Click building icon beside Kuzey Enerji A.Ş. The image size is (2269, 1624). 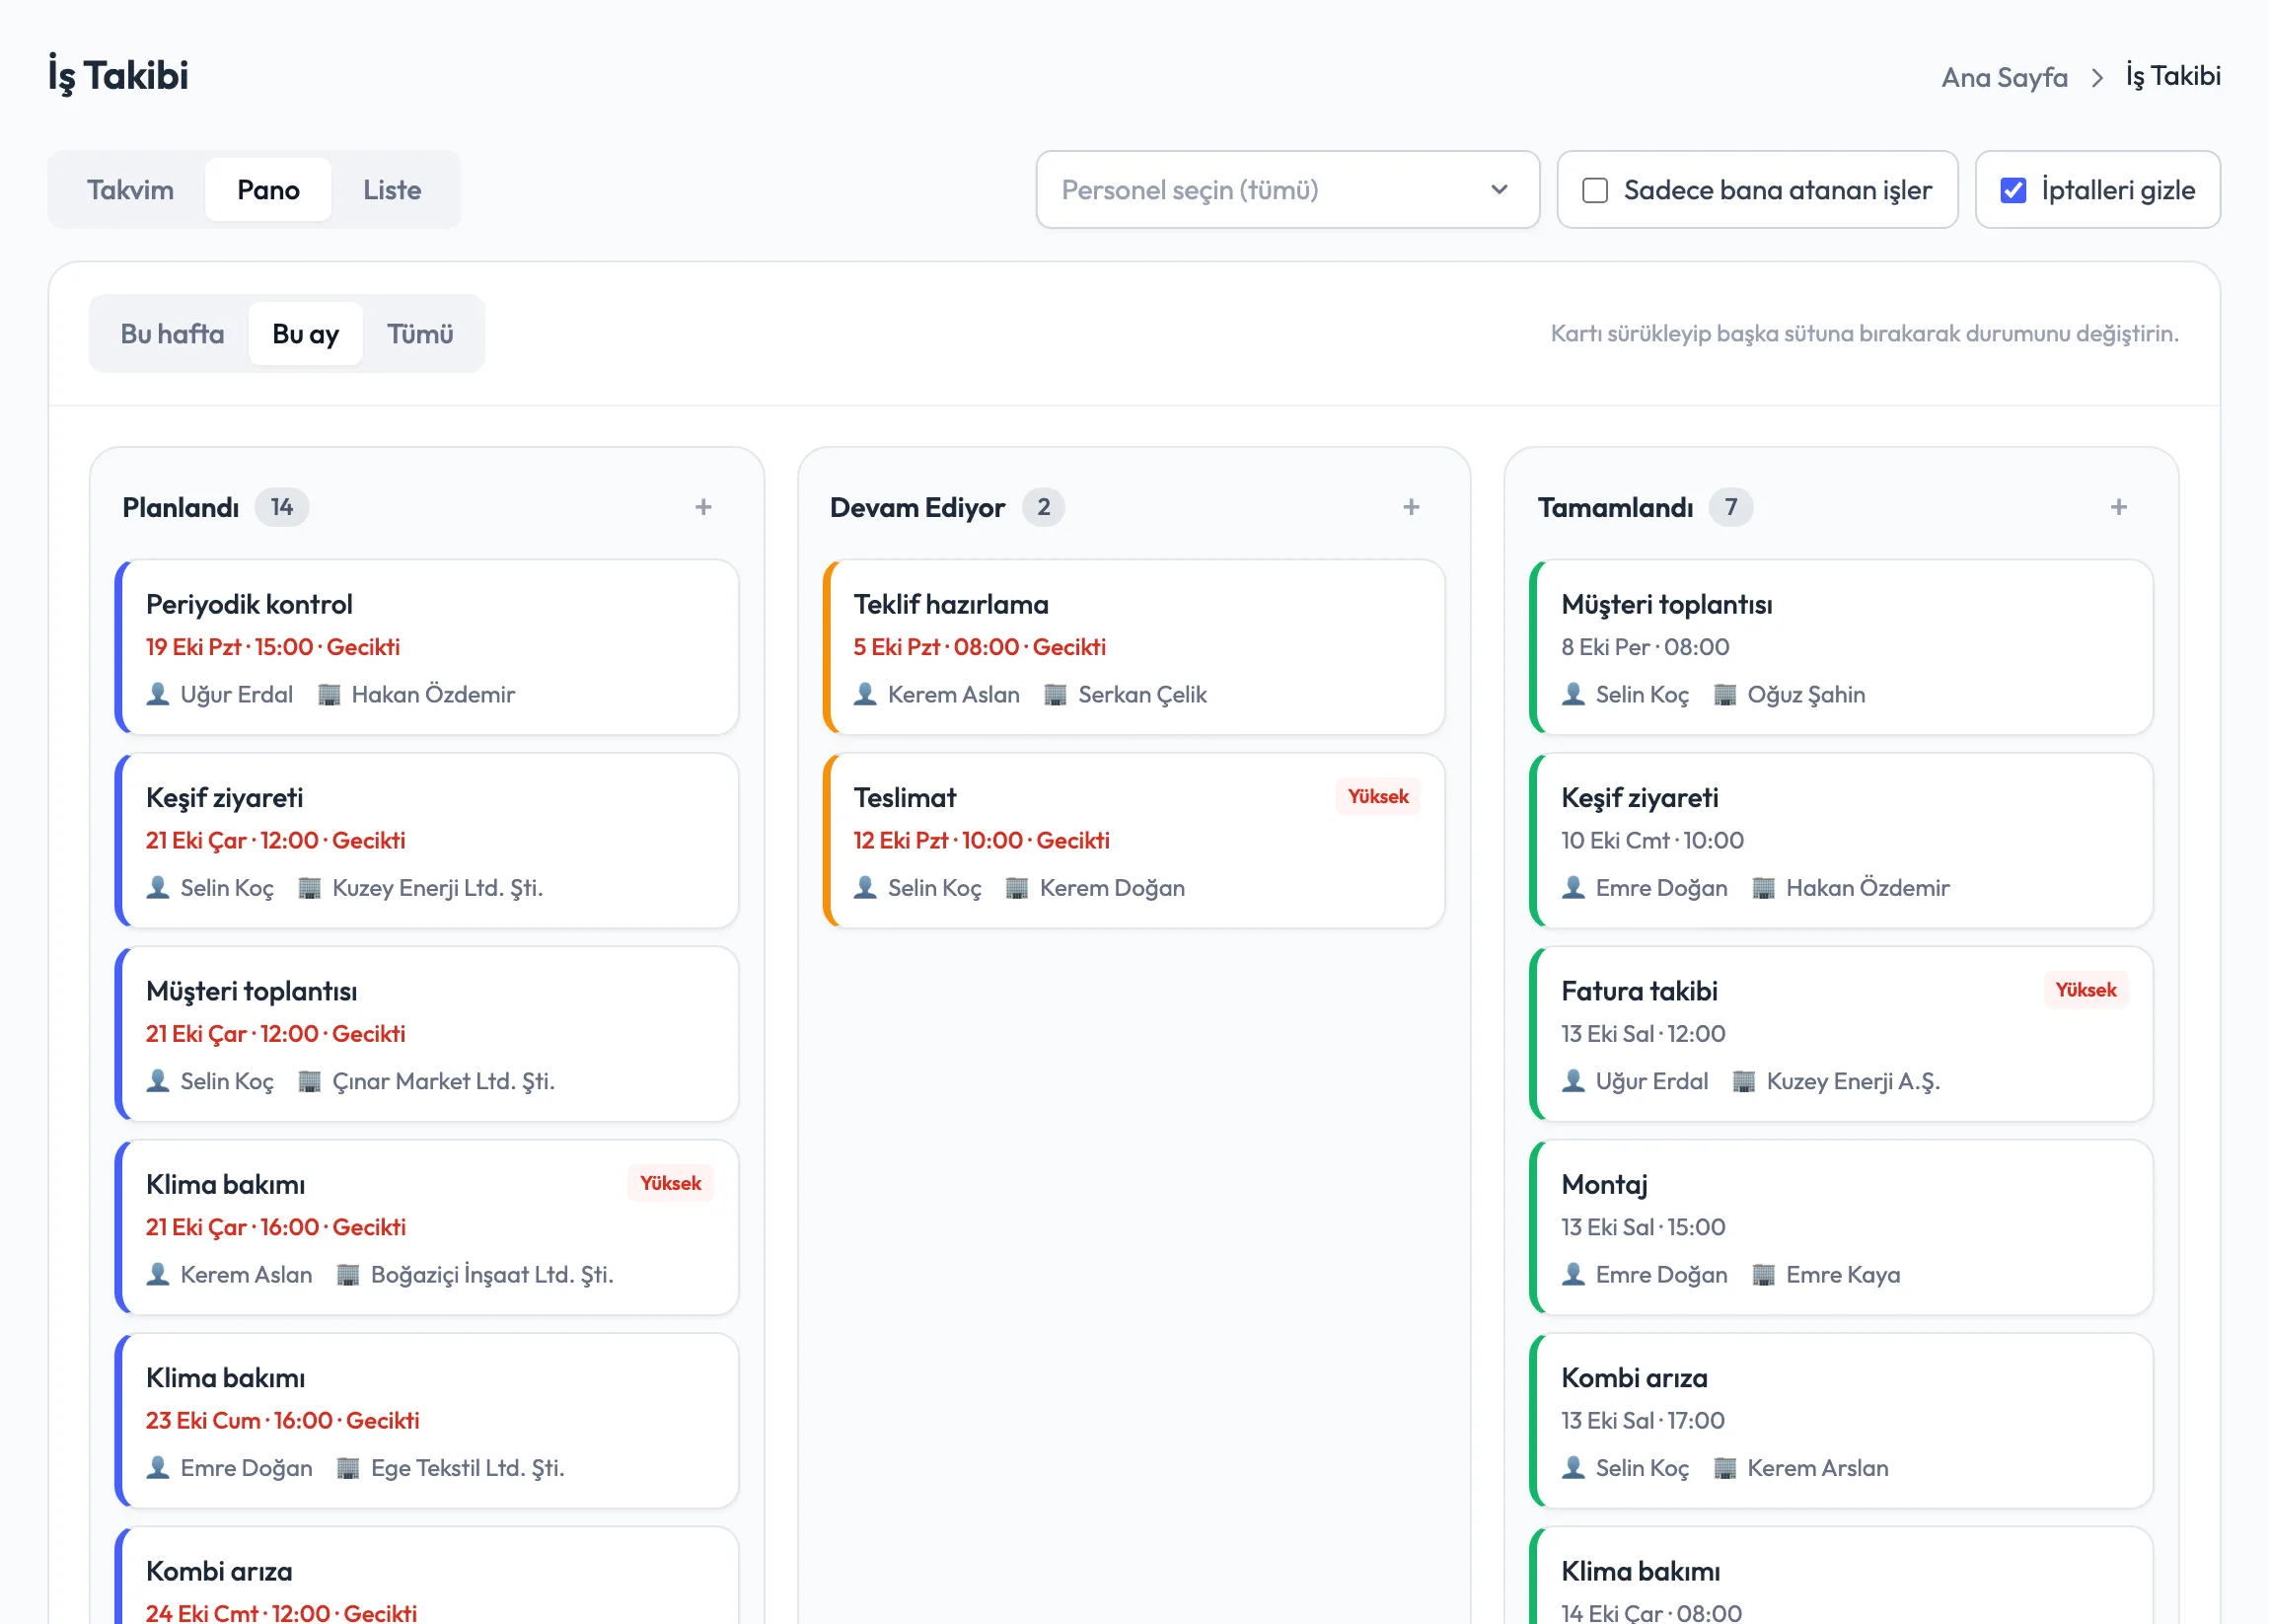(x=1744, y=1080)
